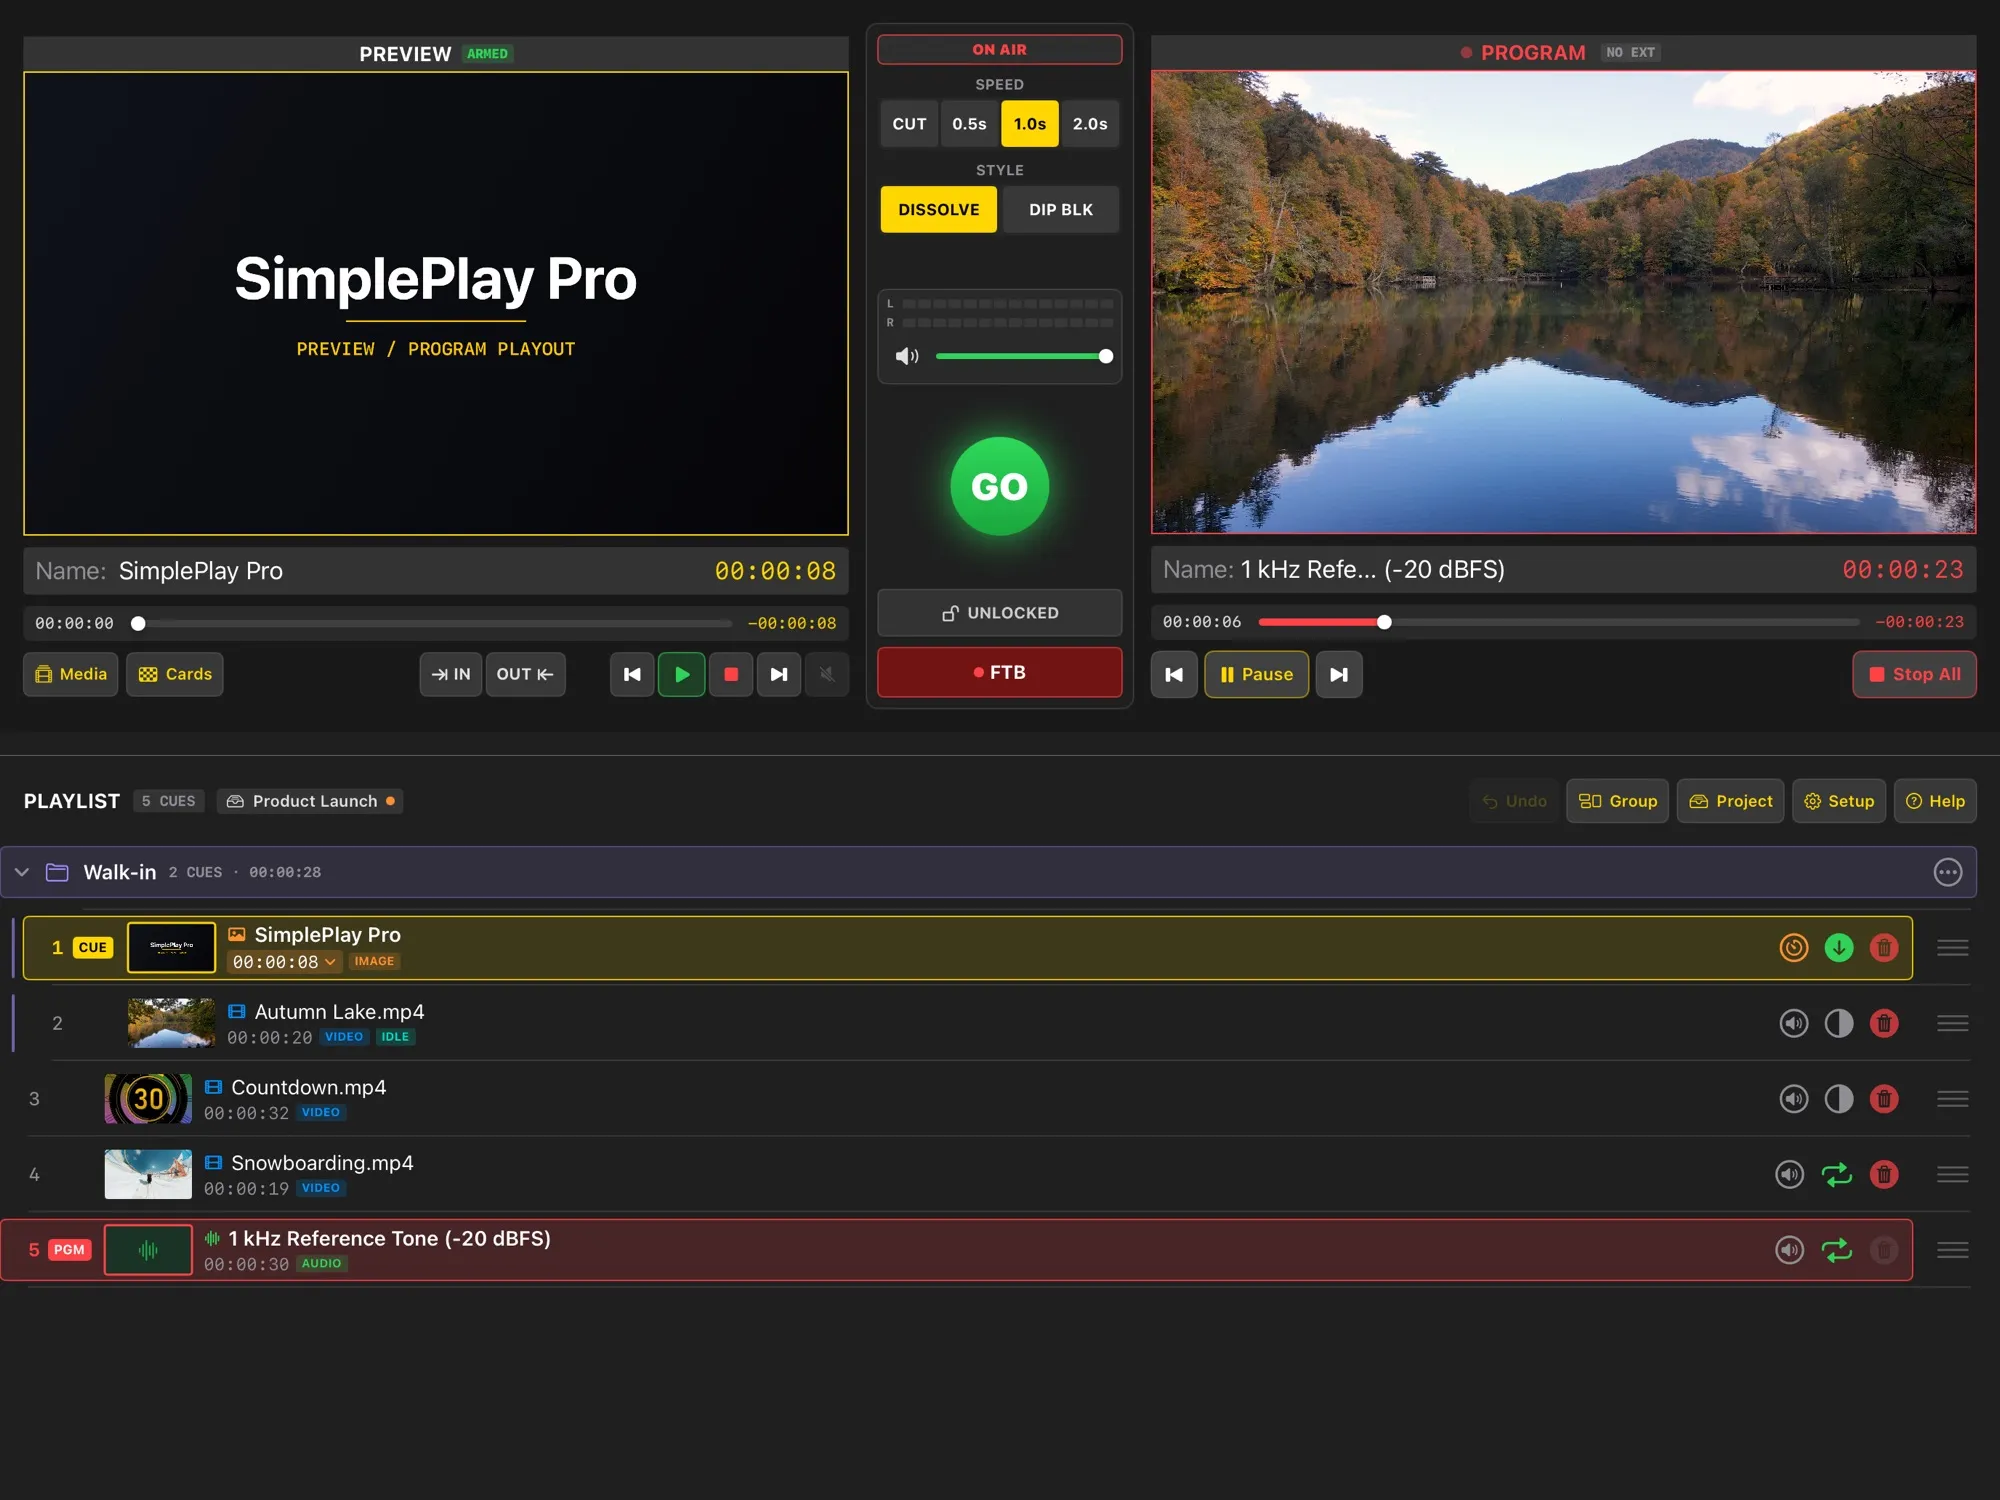Screen dimensions: 2000x1500
Task: Pause the program playback
Action: 1256,674
